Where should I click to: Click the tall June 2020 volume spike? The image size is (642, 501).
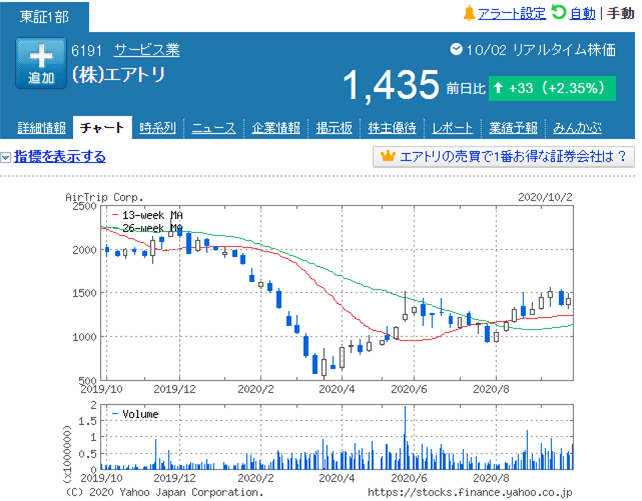pyautogui.click(x=405, y=437)
